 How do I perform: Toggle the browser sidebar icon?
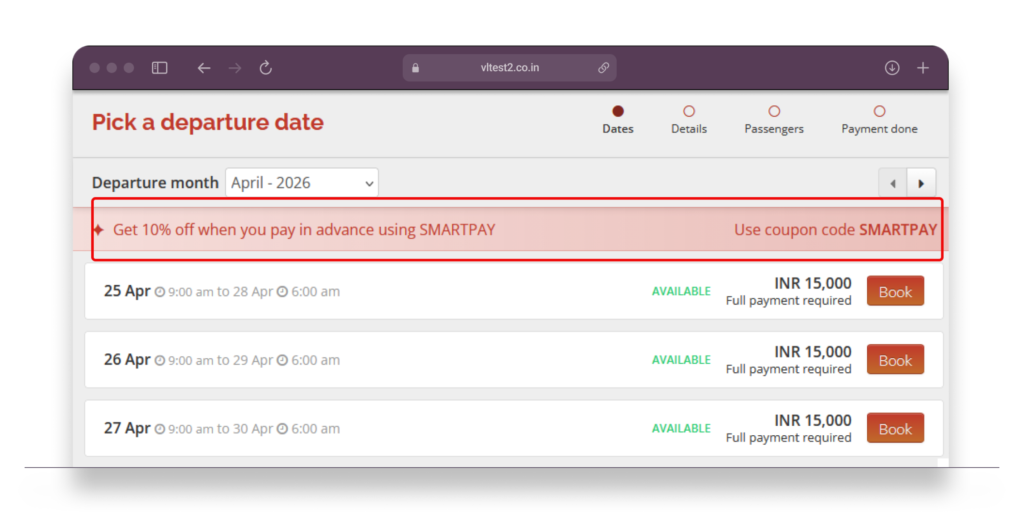click(159, 68)
